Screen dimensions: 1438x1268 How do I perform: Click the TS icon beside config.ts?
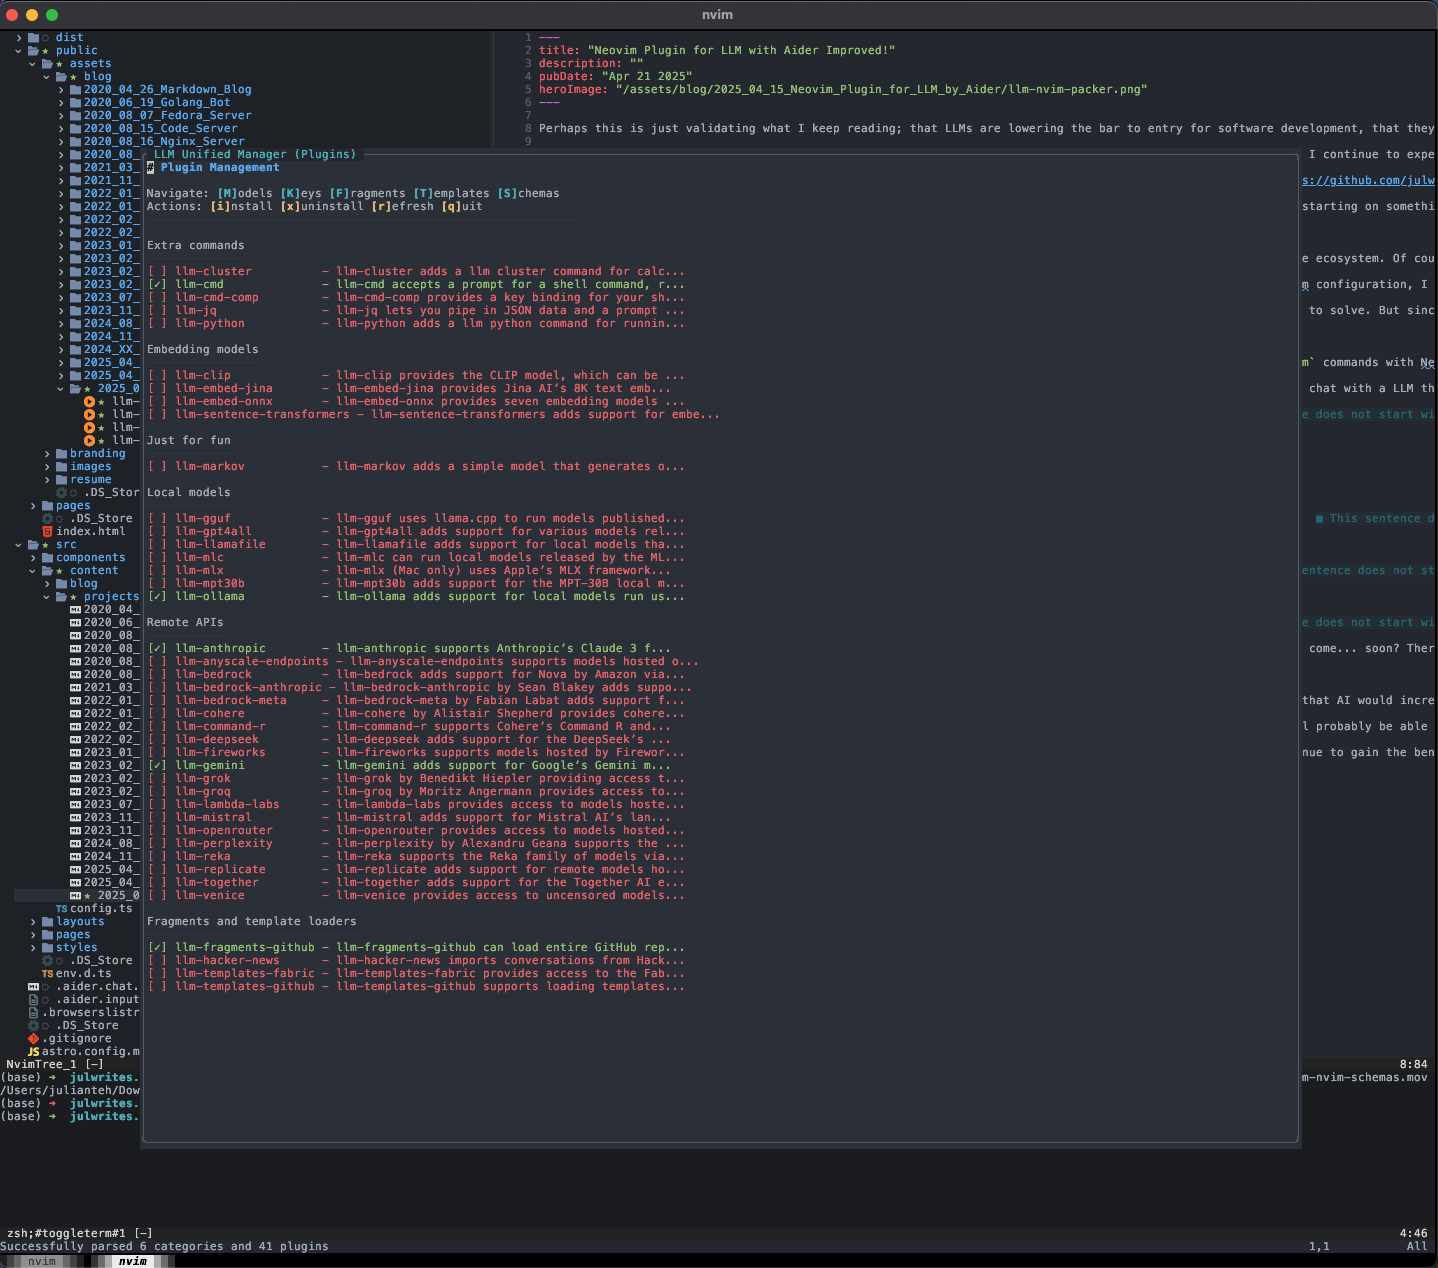(60, 908)
